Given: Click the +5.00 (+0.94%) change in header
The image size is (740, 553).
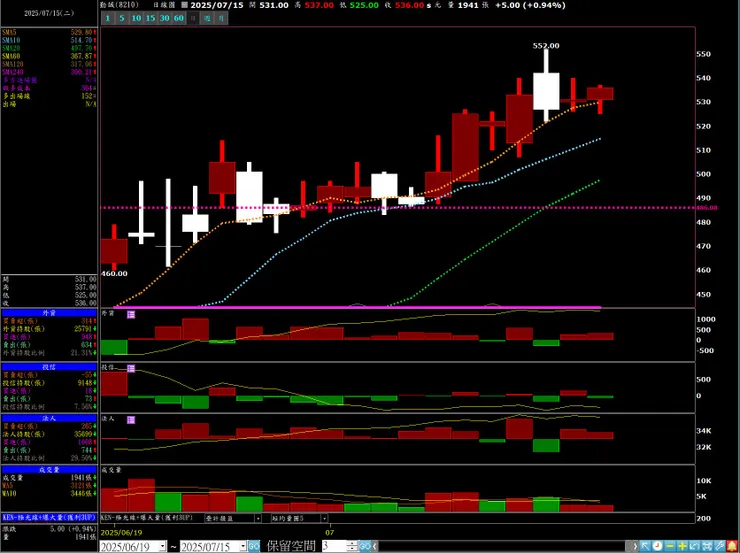Looking at the screenshot, I should 530,5.
